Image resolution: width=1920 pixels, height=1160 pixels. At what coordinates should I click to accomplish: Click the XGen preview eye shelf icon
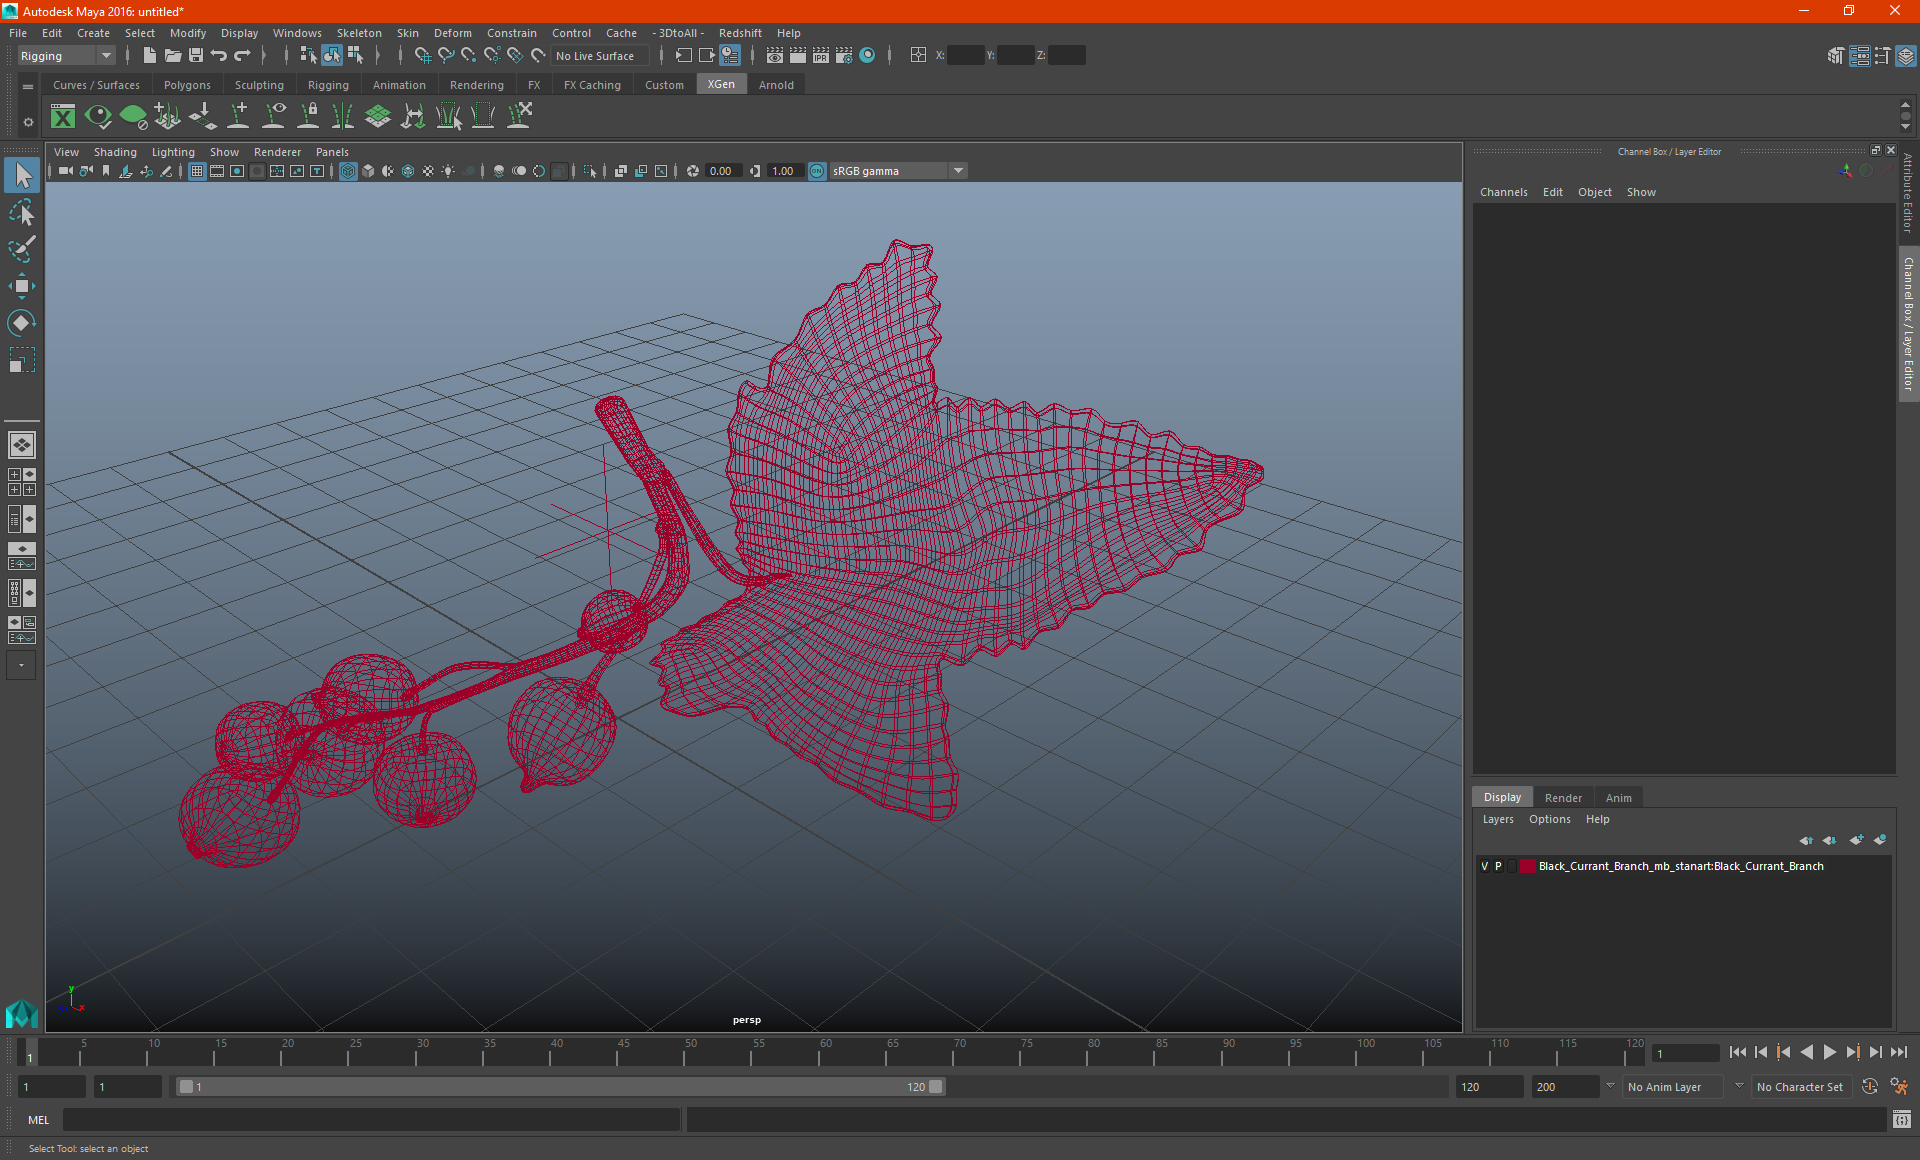pos(98,117)
